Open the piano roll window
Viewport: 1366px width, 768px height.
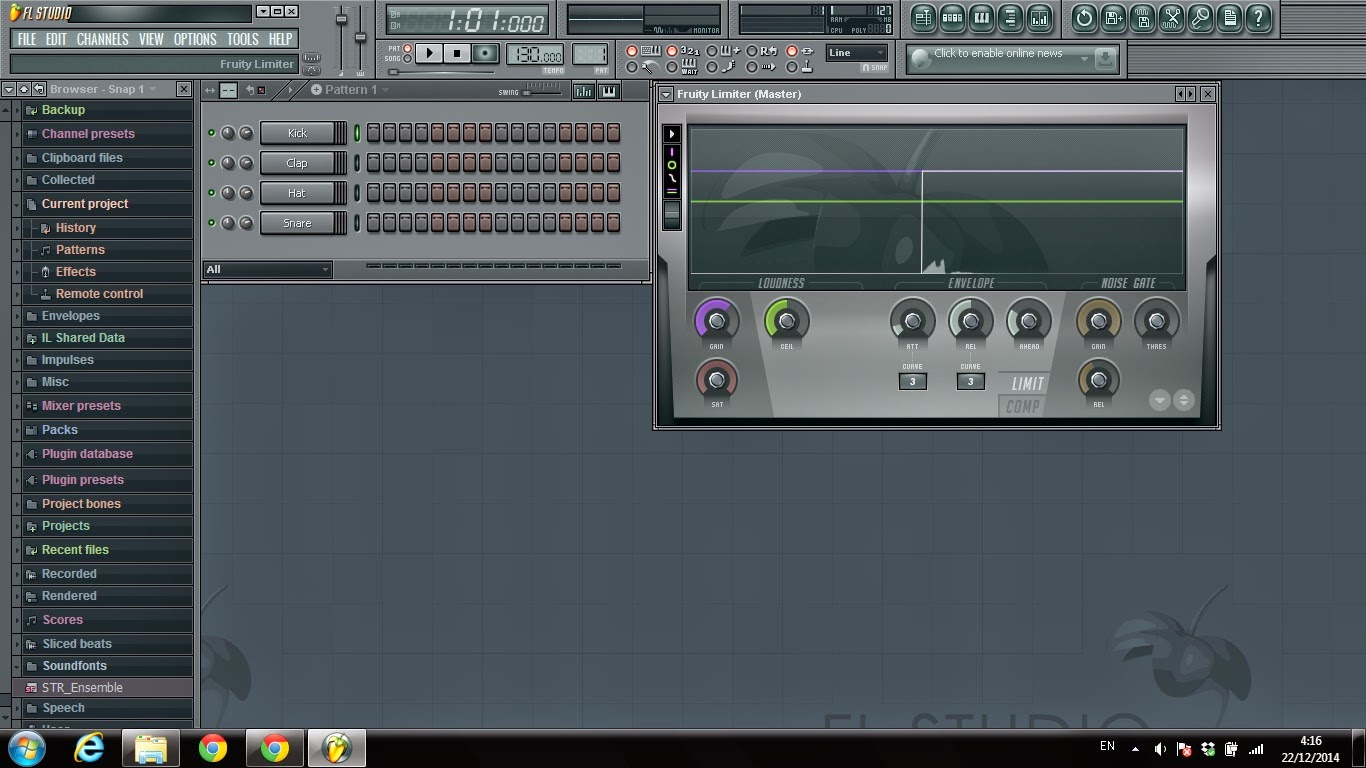pos(981,18)
